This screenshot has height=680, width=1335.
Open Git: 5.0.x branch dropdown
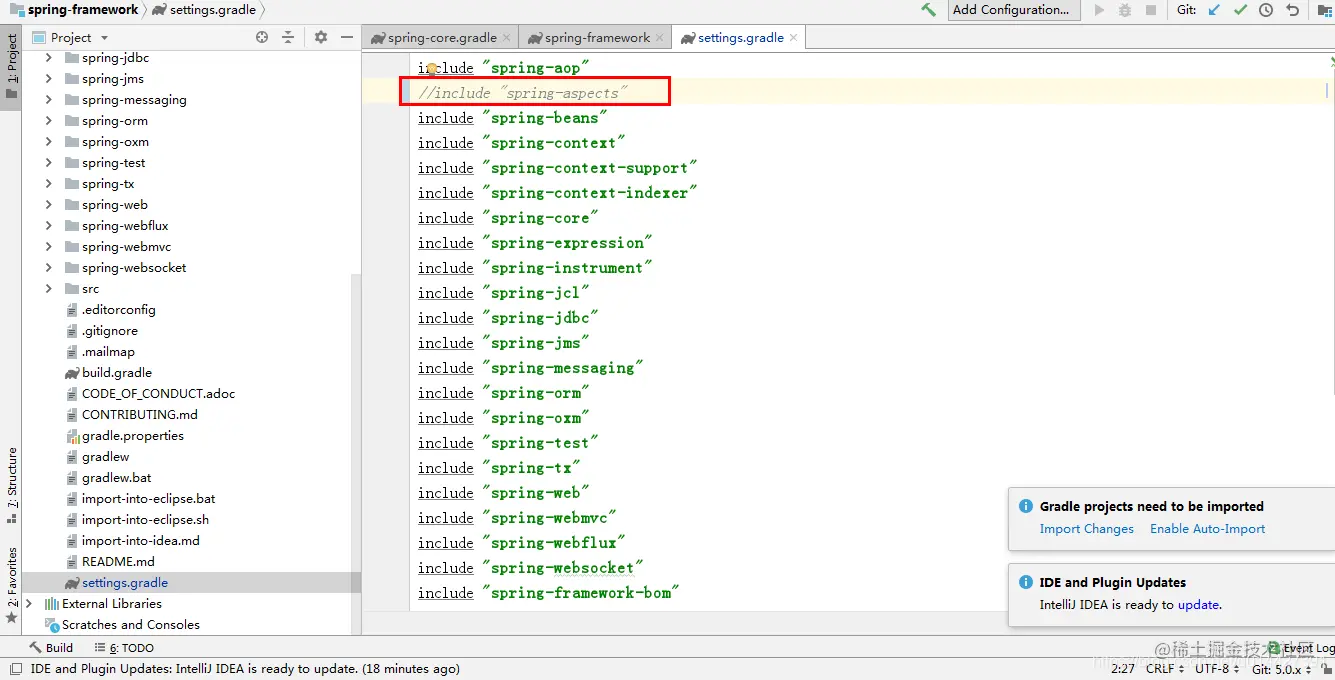coord(1282,669)
